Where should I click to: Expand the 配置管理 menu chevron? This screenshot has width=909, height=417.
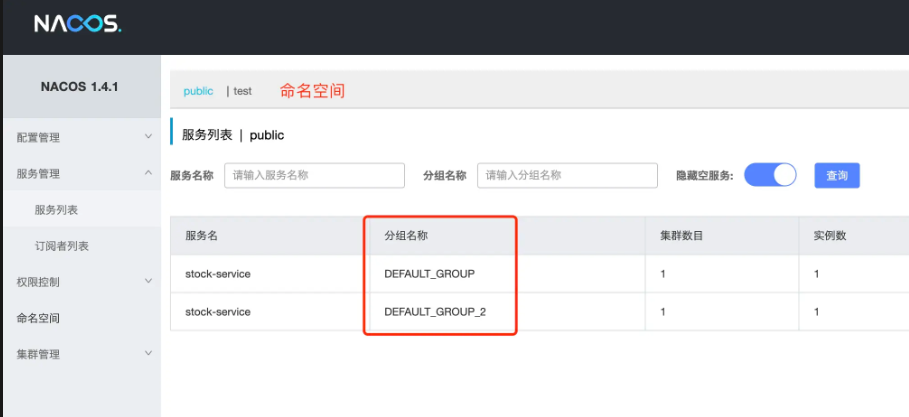(148, 137)
